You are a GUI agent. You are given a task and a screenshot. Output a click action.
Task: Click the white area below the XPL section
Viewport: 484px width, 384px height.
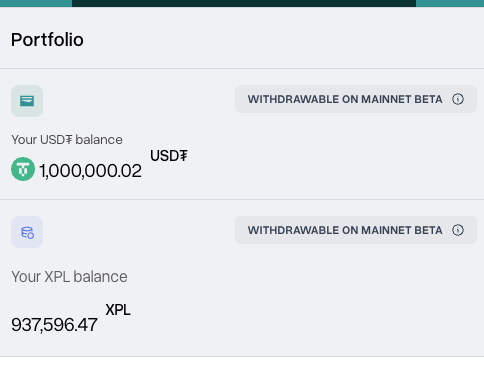click(242, 370)
